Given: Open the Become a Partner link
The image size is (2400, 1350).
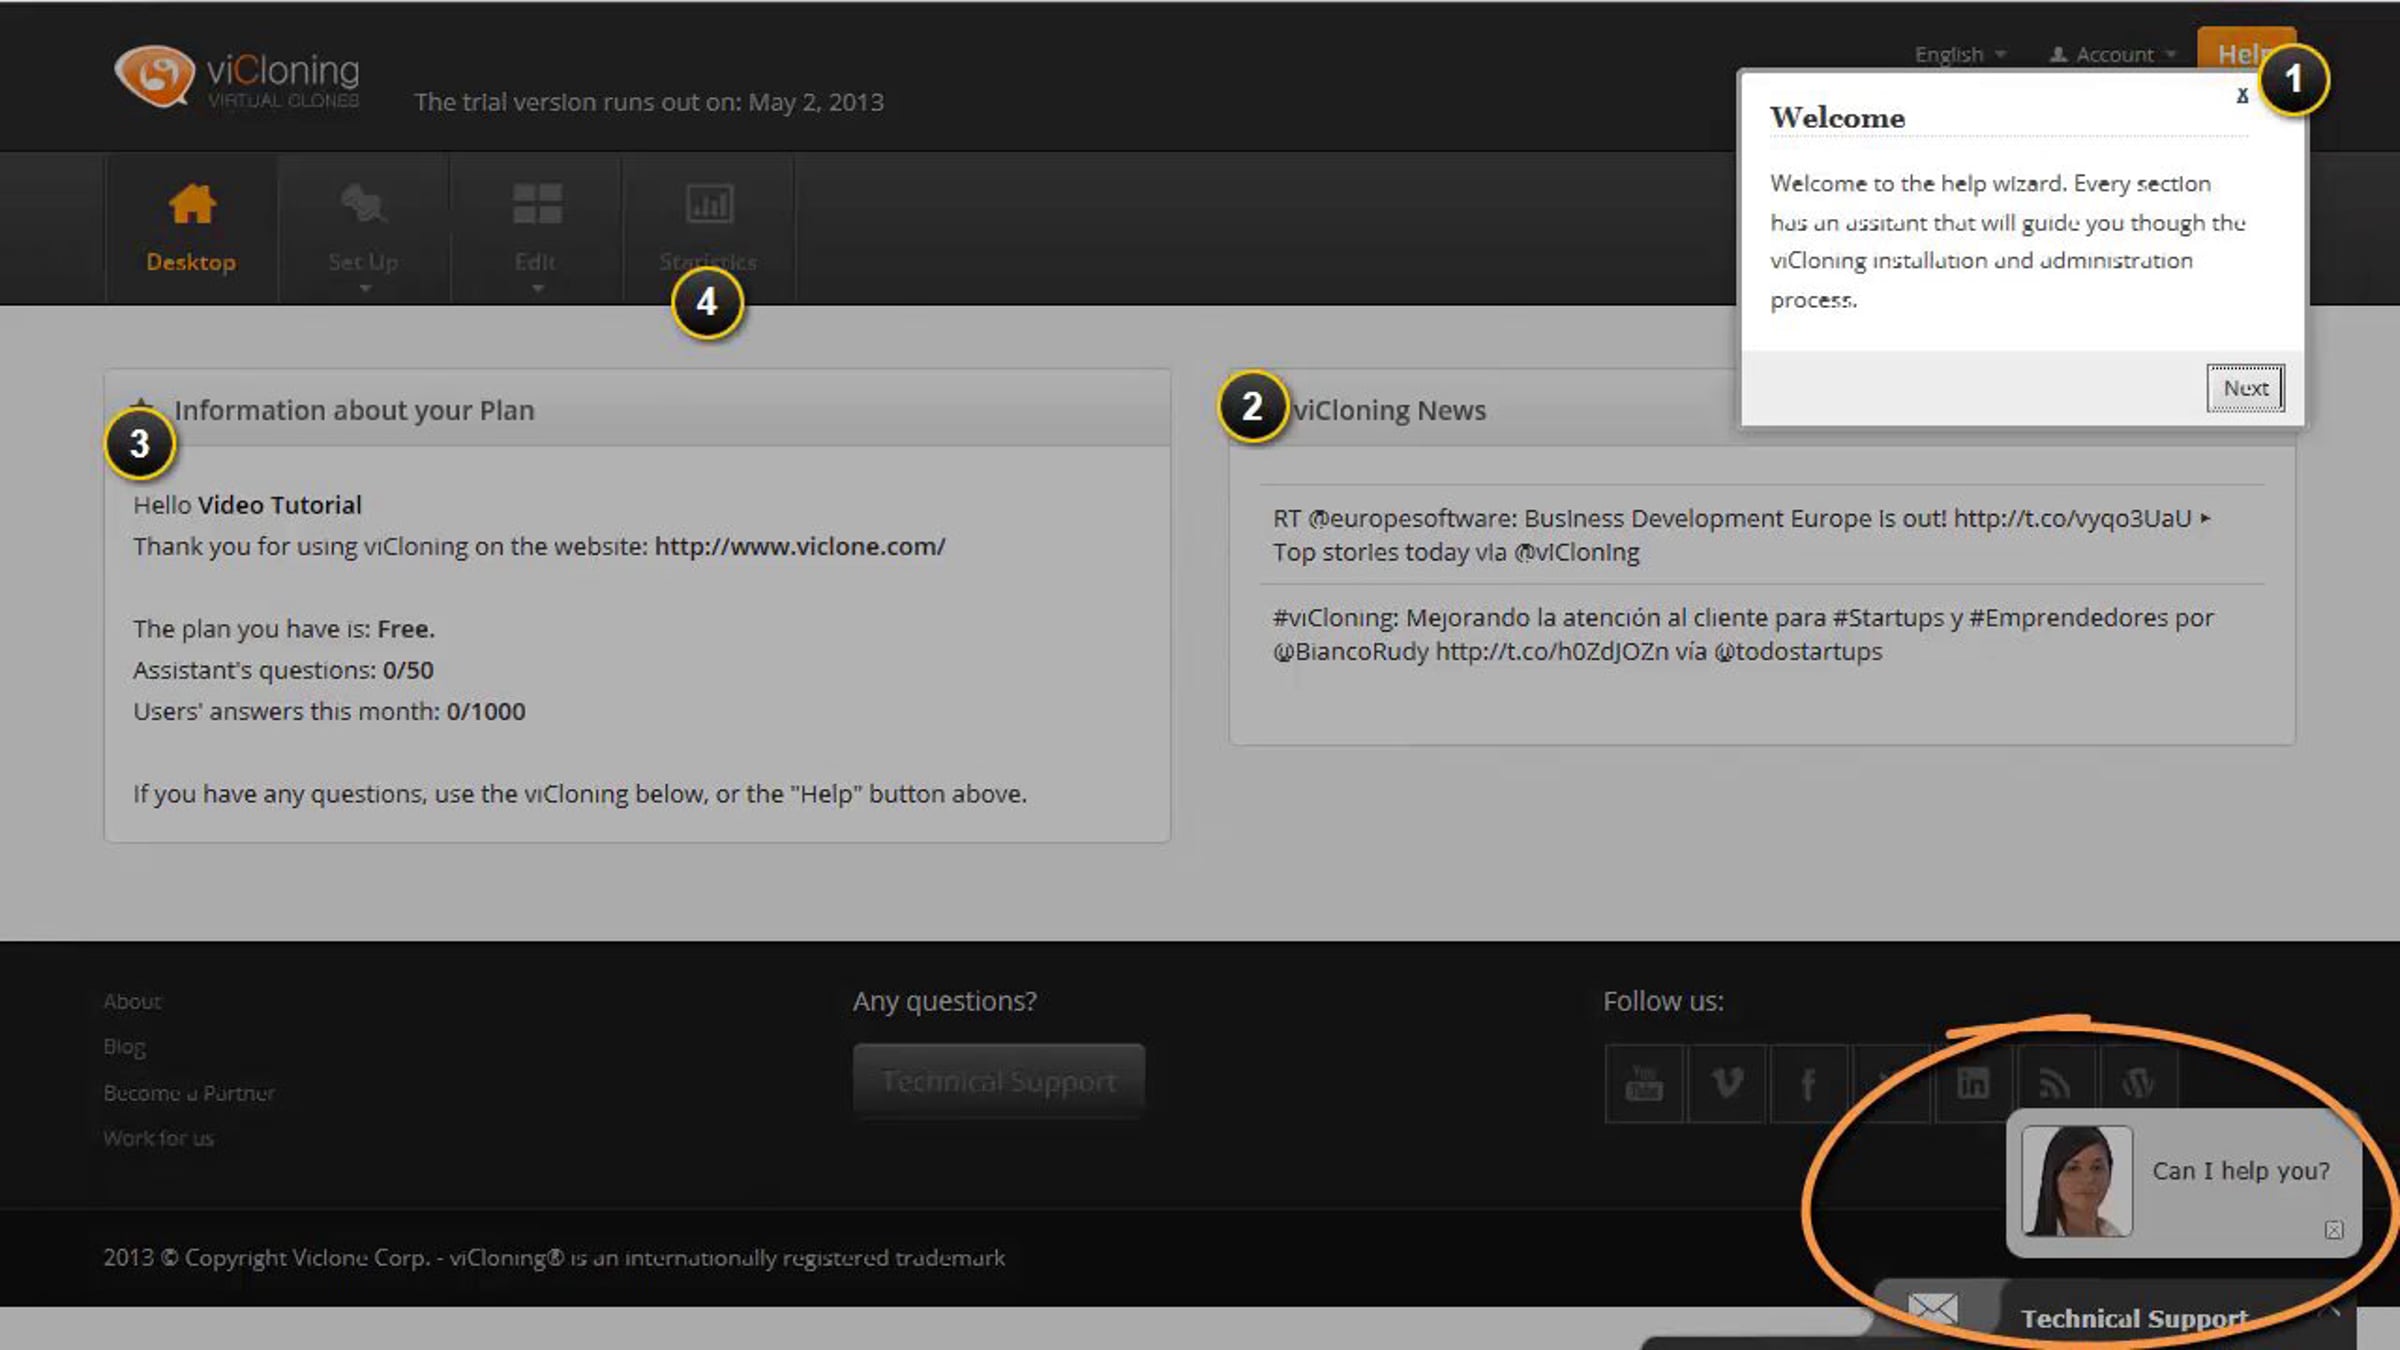Looking at the screenshot, I should 189,1093.
